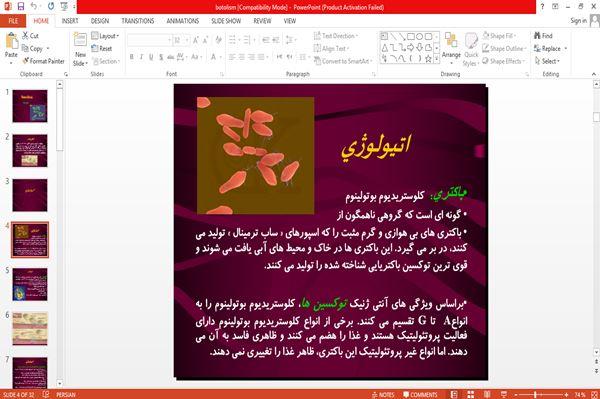The width and height of the screenshot is (600, 399).
Task: Open Shape Effects dropdown
Action: click(x=504, y=61)
